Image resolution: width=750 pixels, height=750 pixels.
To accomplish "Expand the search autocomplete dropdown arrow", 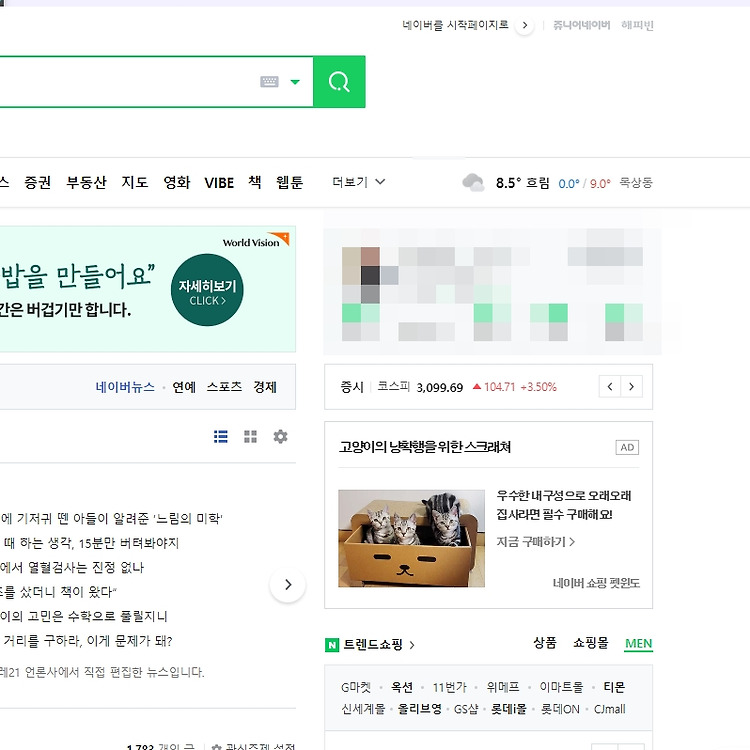I will tap(295, 82).
